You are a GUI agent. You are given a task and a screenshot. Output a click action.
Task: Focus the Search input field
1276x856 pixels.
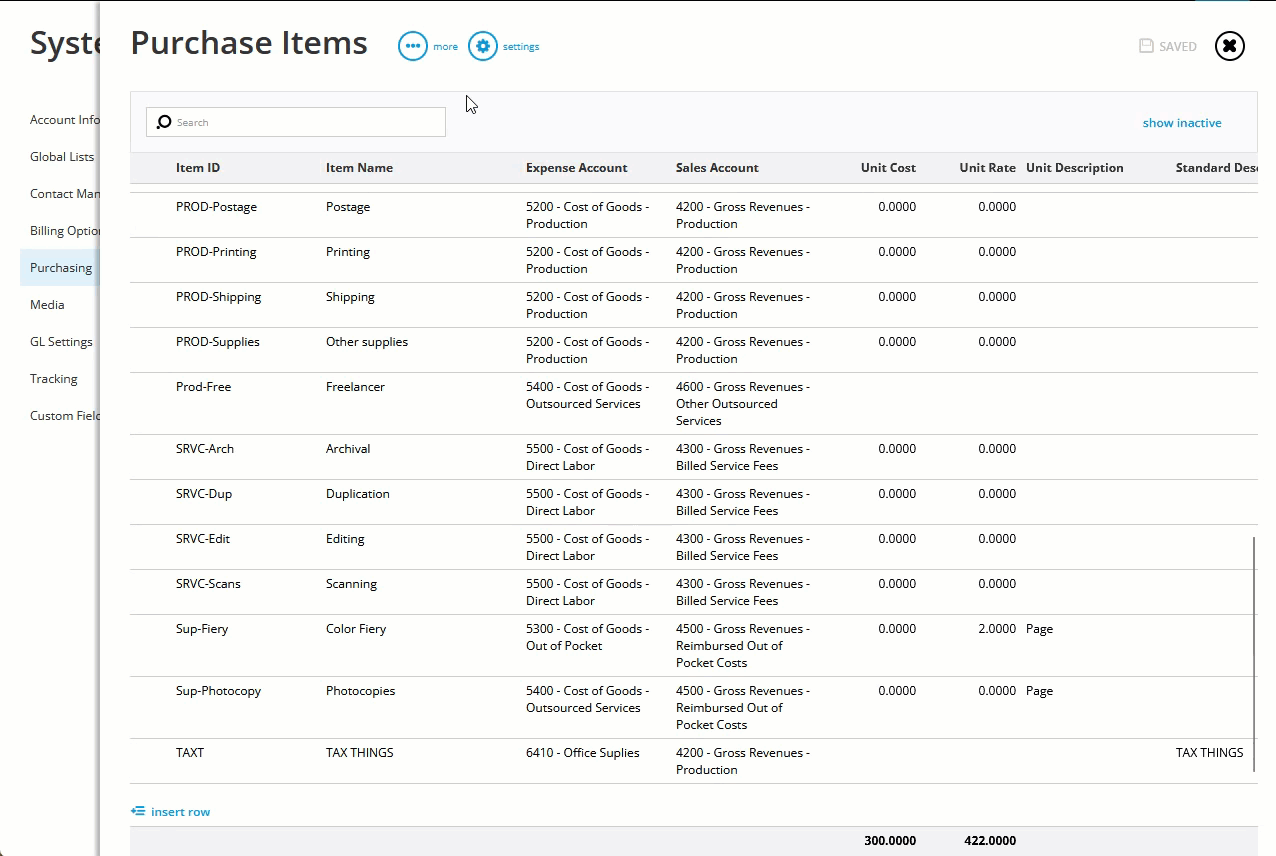[296, 122]
